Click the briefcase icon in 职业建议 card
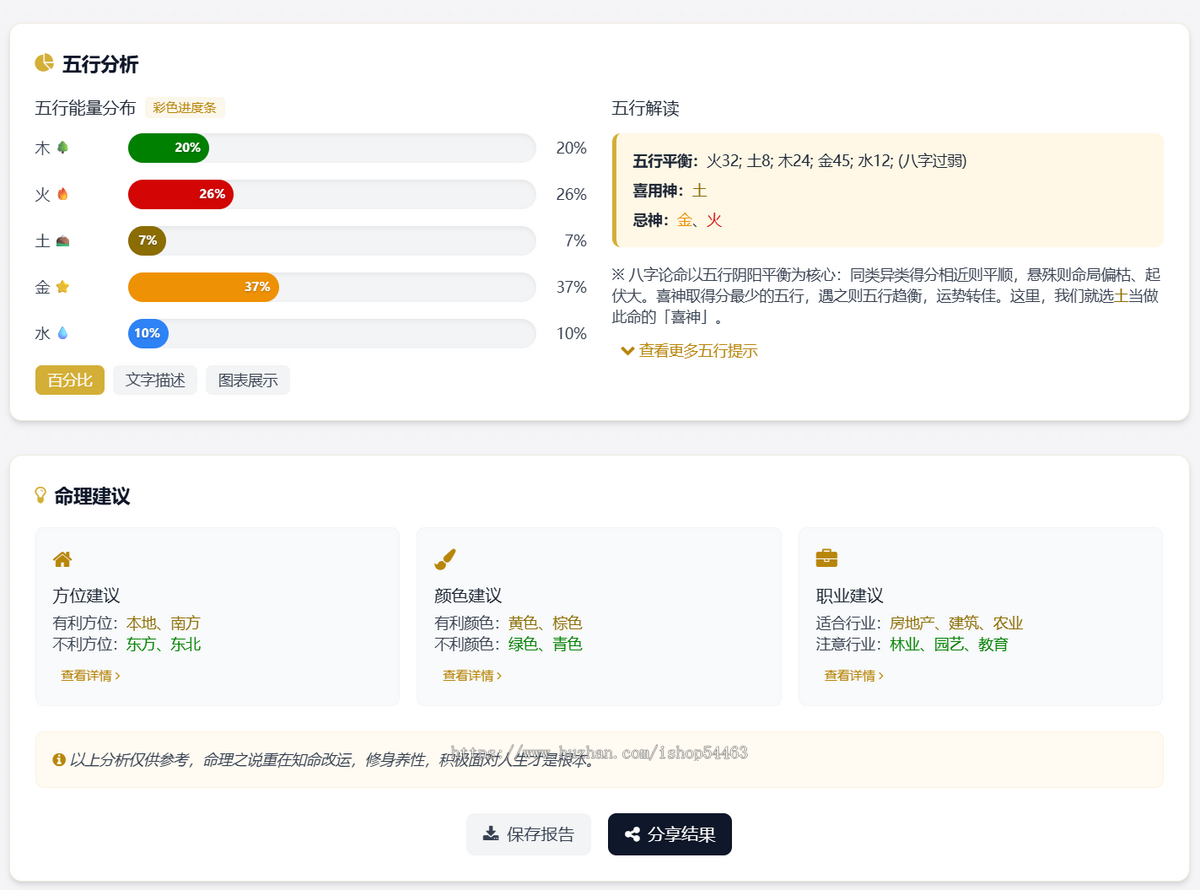The height and width of the screenshot is (890, 1200). 827,558
